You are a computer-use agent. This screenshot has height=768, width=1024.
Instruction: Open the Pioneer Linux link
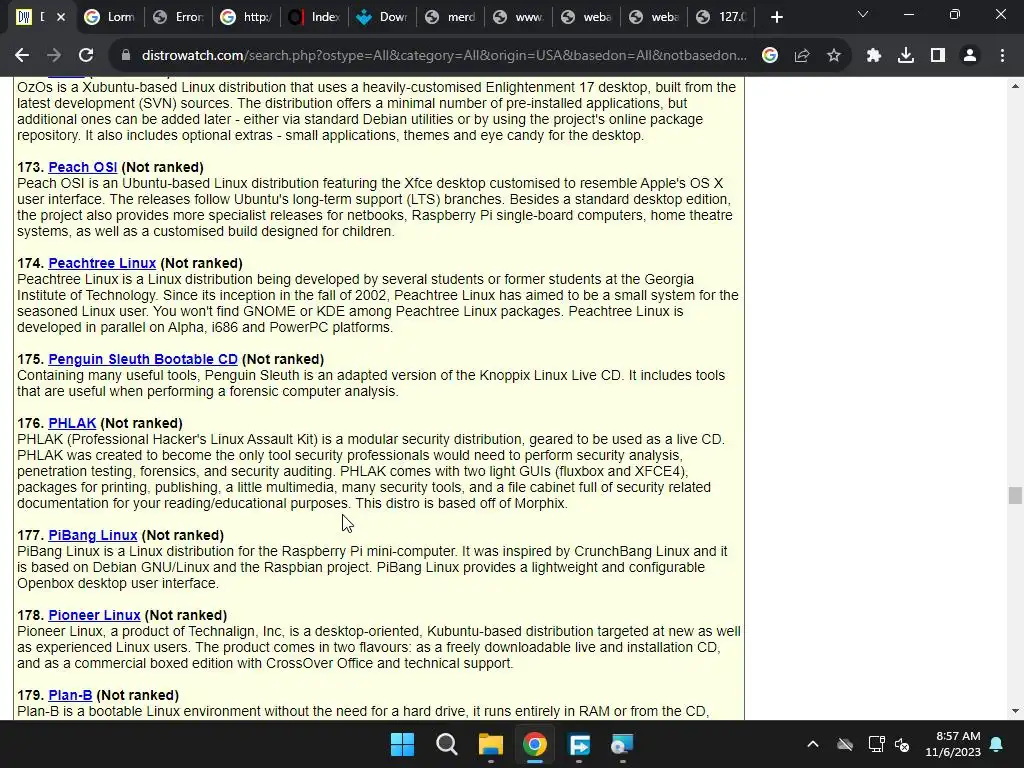(x=94, y=615)
